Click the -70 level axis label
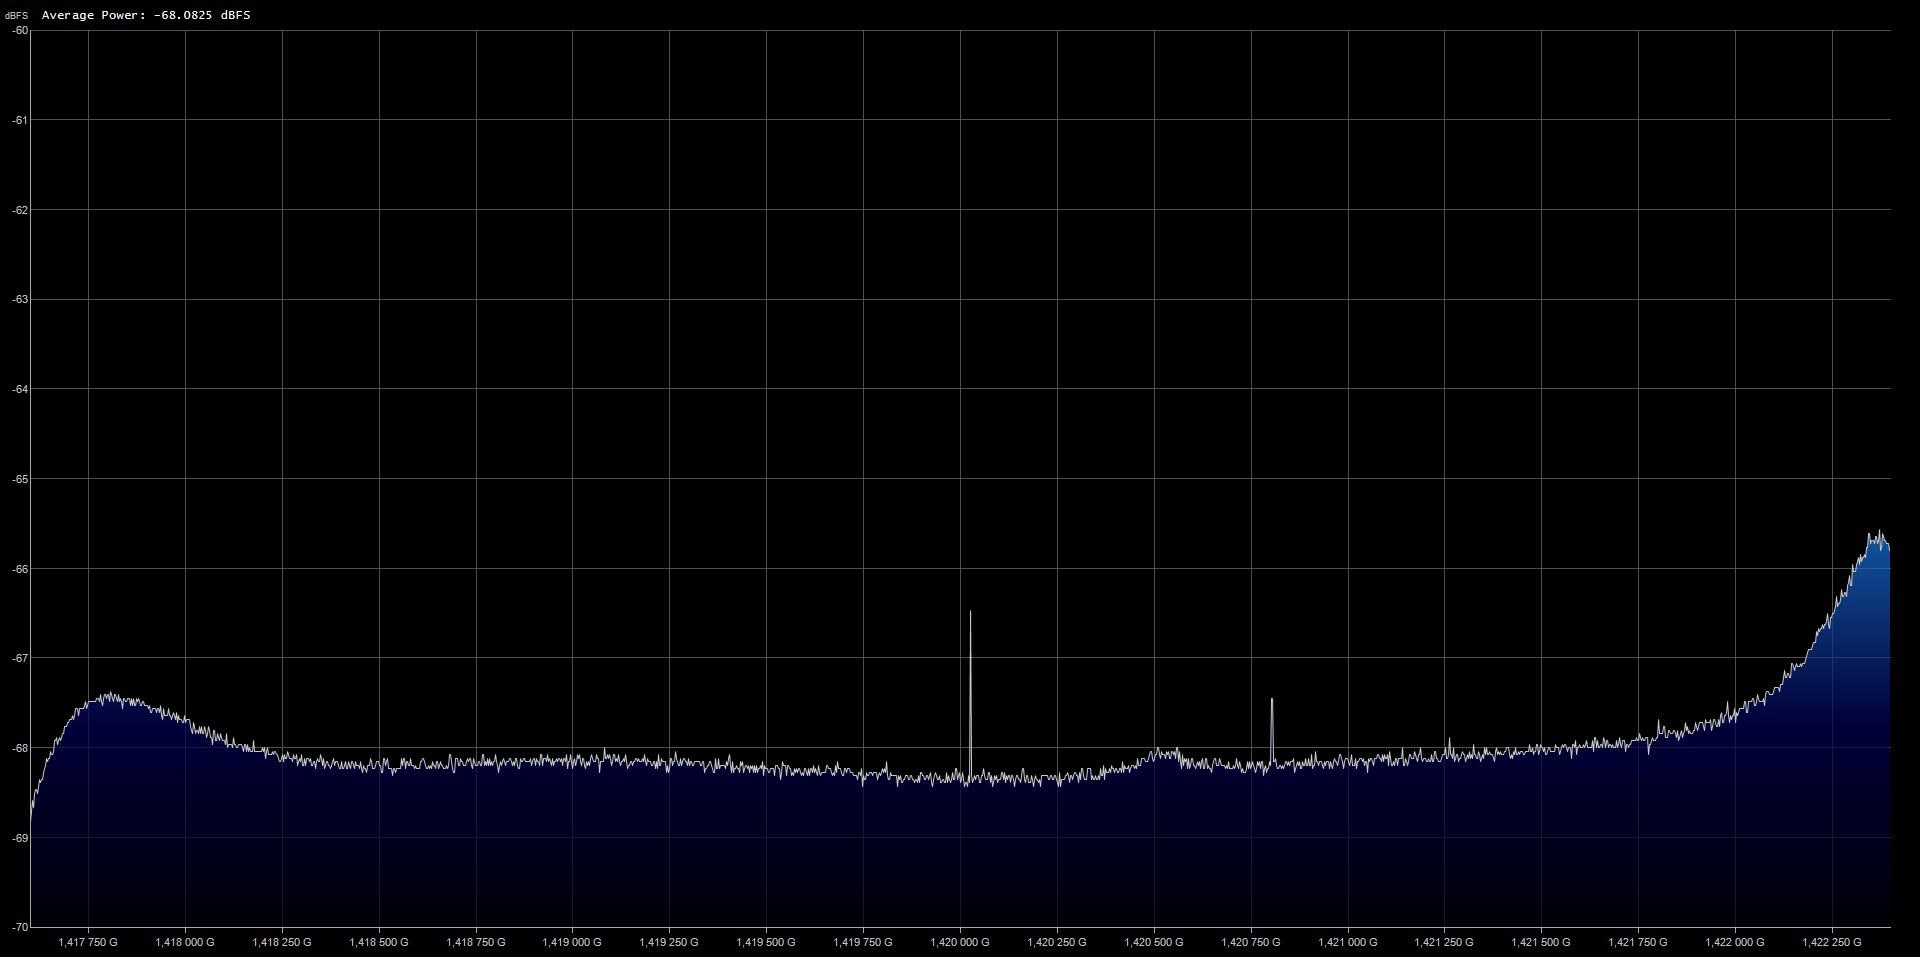Image resolution: width=1920 pixels, height=957 pixels. click(x=20, y=927)
